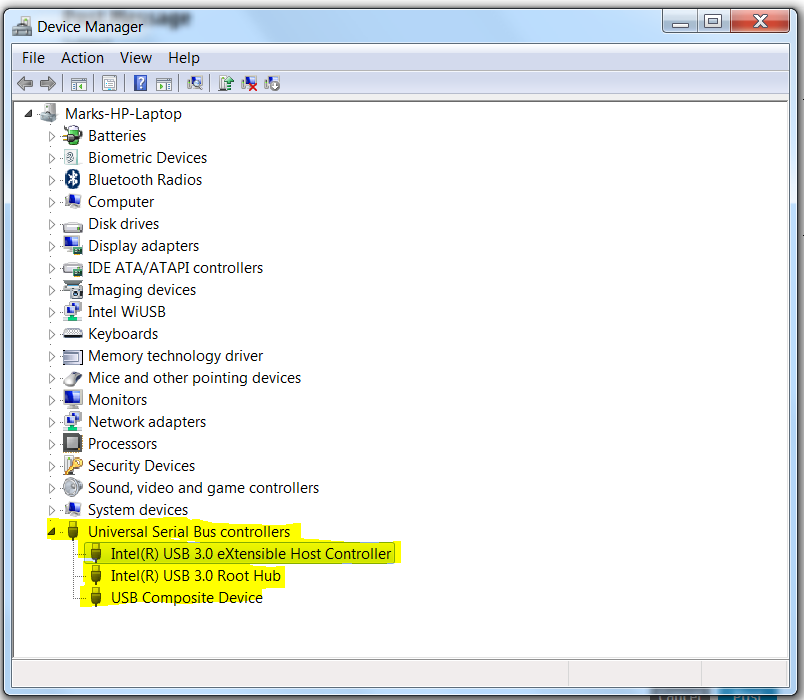This screenshot has height=700, width=804.
Task: Select the Disk drives label
Action: [x=123, y=224]
